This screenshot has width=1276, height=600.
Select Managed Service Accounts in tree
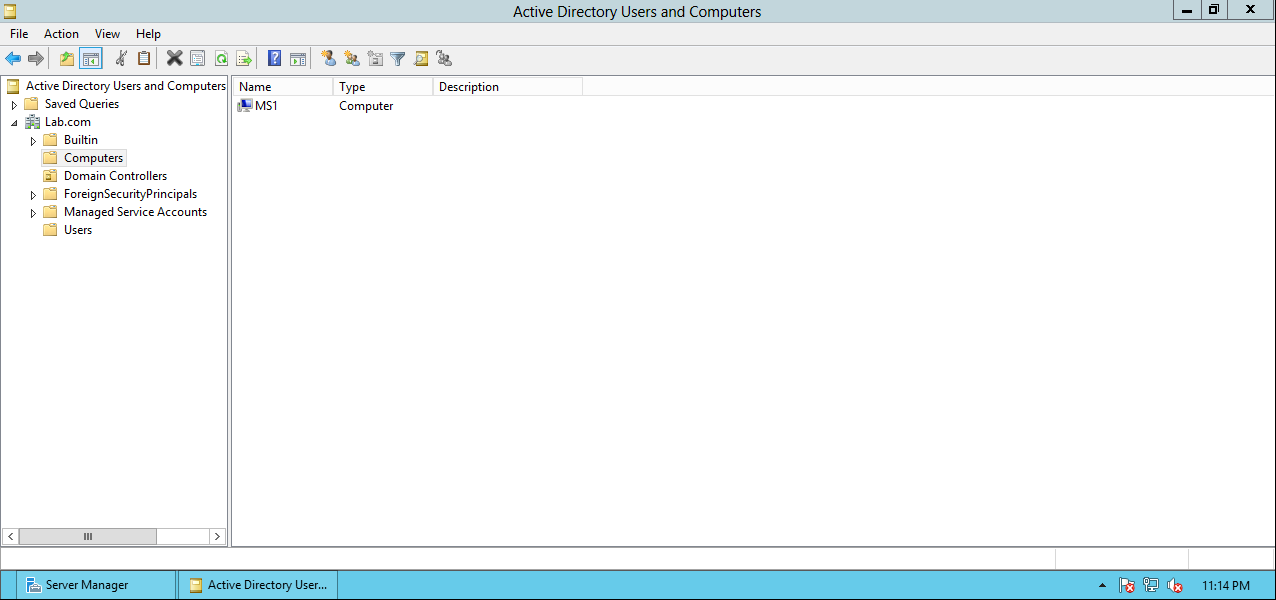(135, 212)
